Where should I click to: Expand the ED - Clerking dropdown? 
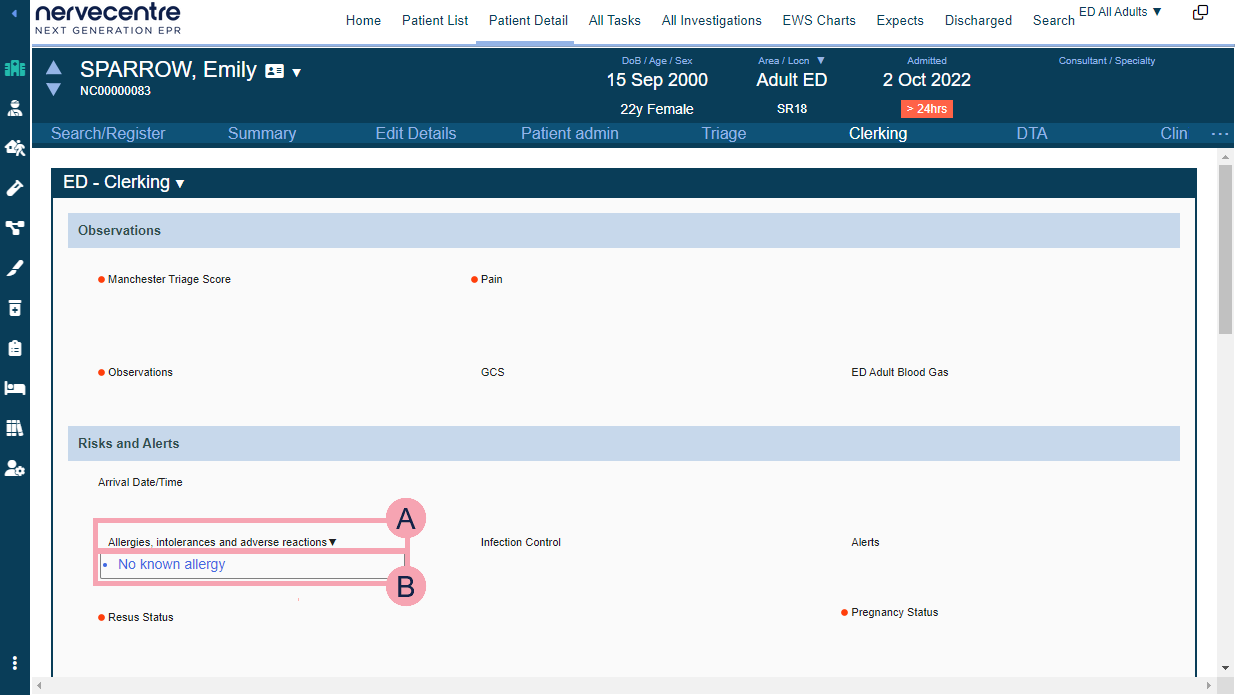pyautogui.click(x=180, y=184)
